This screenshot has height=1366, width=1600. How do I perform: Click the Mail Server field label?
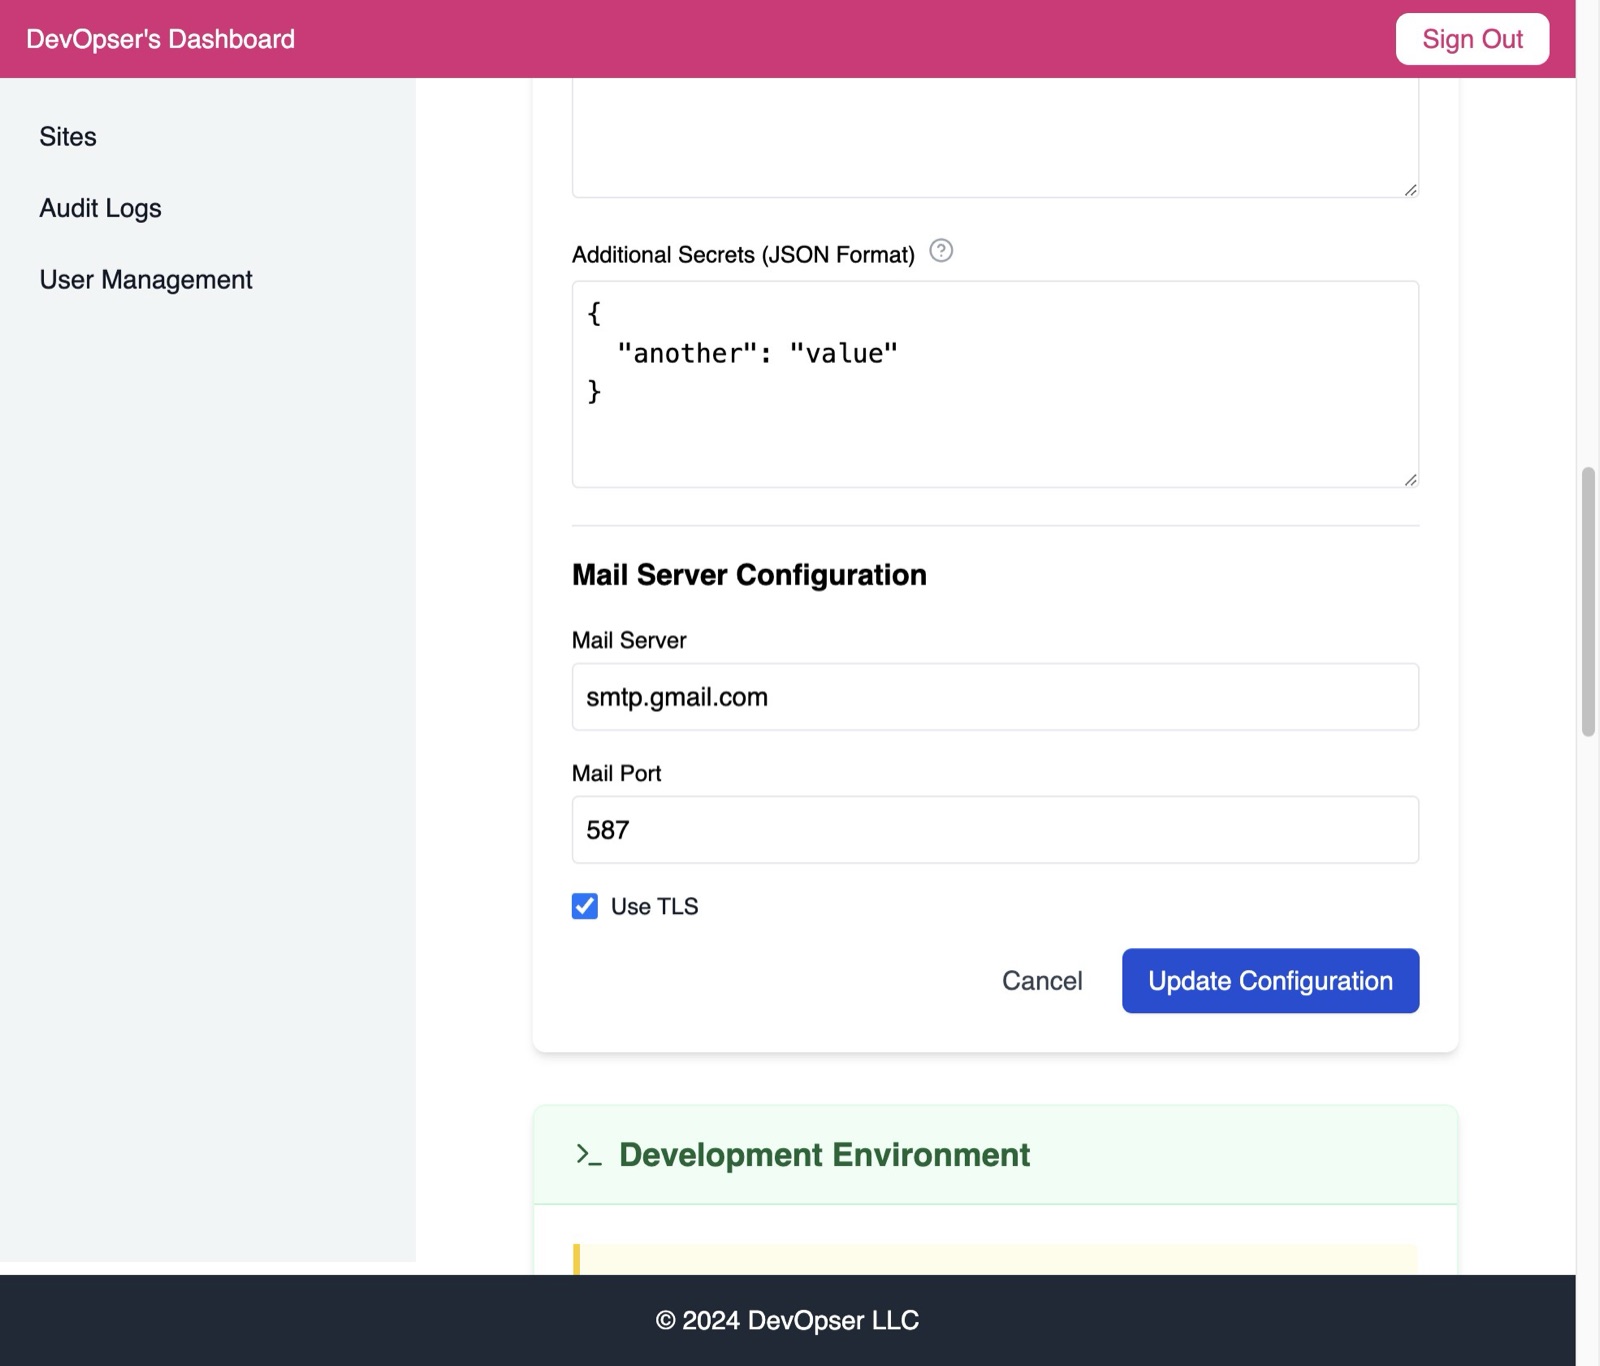coord(629,640)
